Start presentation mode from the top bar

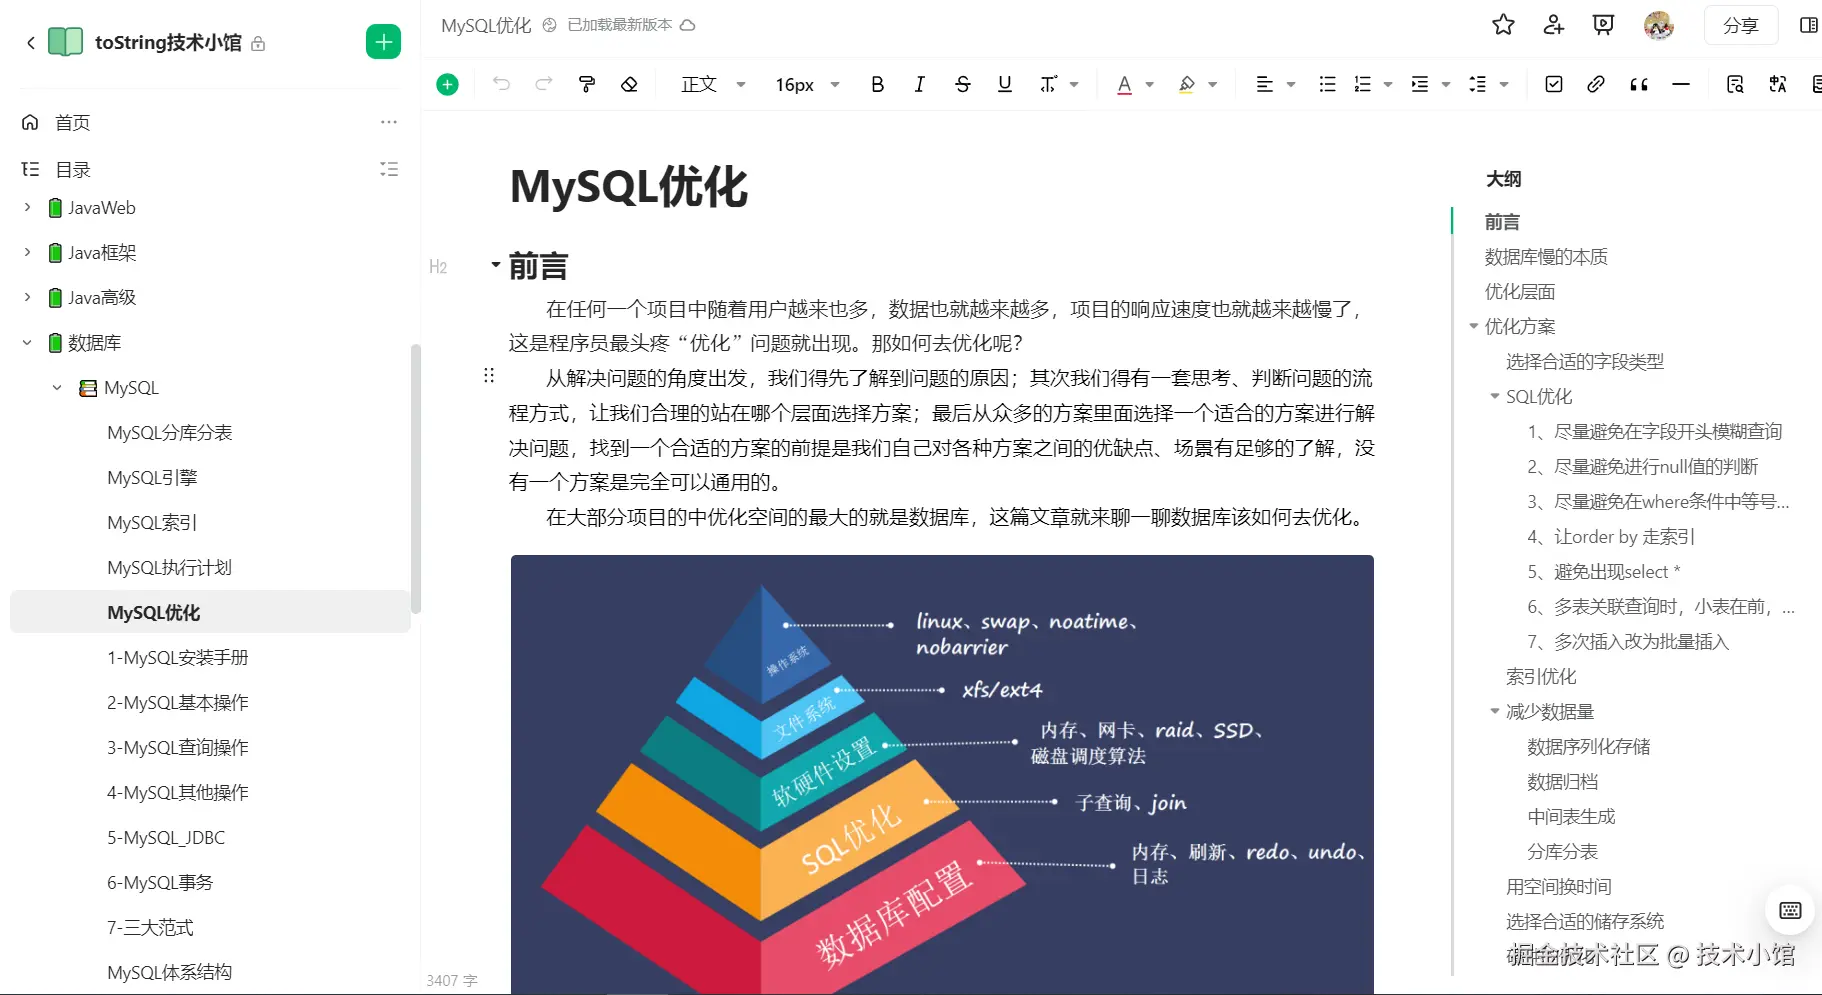coord(1603,25)
